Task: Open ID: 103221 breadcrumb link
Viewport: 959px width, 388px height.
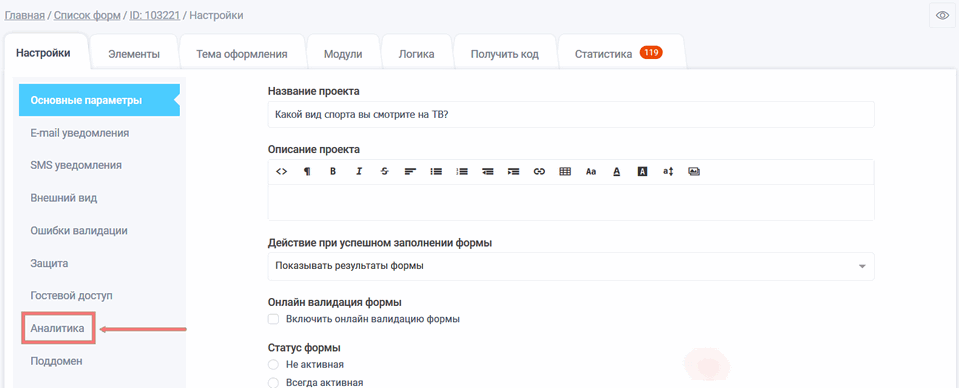Action: pyautogui.click(x=155, y=15)
